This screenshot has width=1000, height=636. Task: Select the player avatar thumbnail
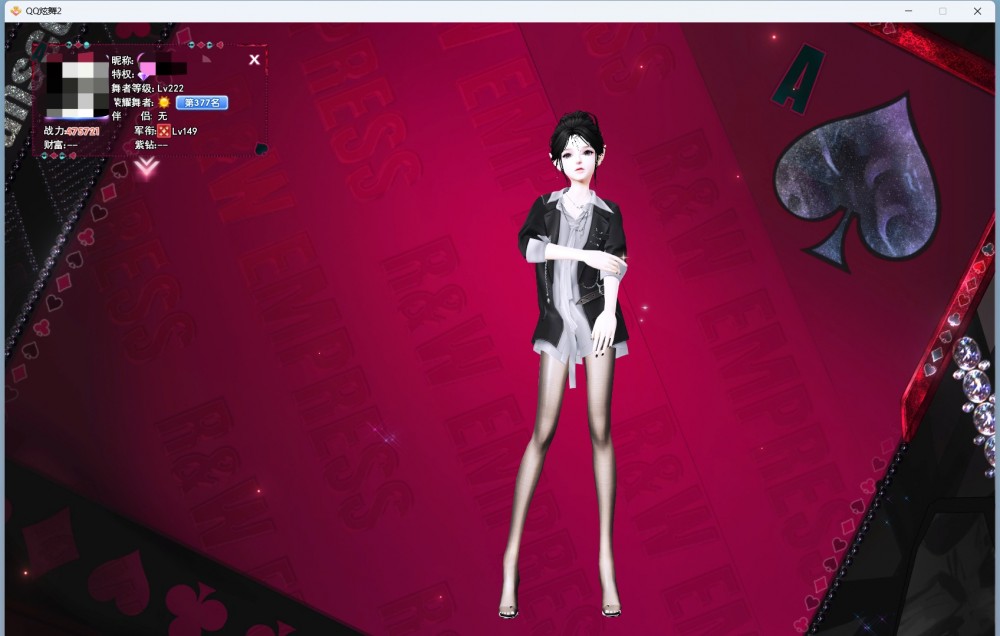tap(77, 86)
